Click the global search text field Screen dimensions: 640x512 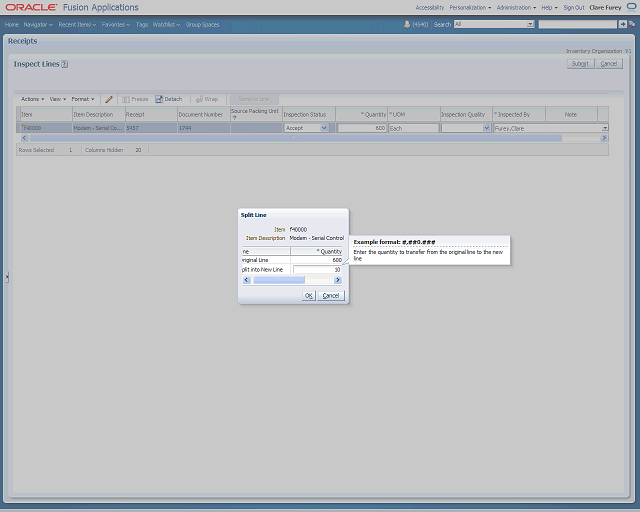tap(578, 24)
